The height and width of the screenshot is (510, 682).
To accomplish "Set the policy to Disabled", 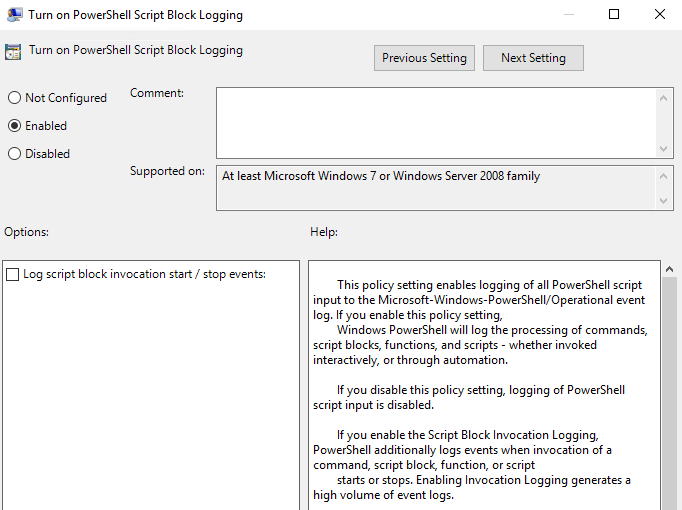I will (x=14, y=154).
